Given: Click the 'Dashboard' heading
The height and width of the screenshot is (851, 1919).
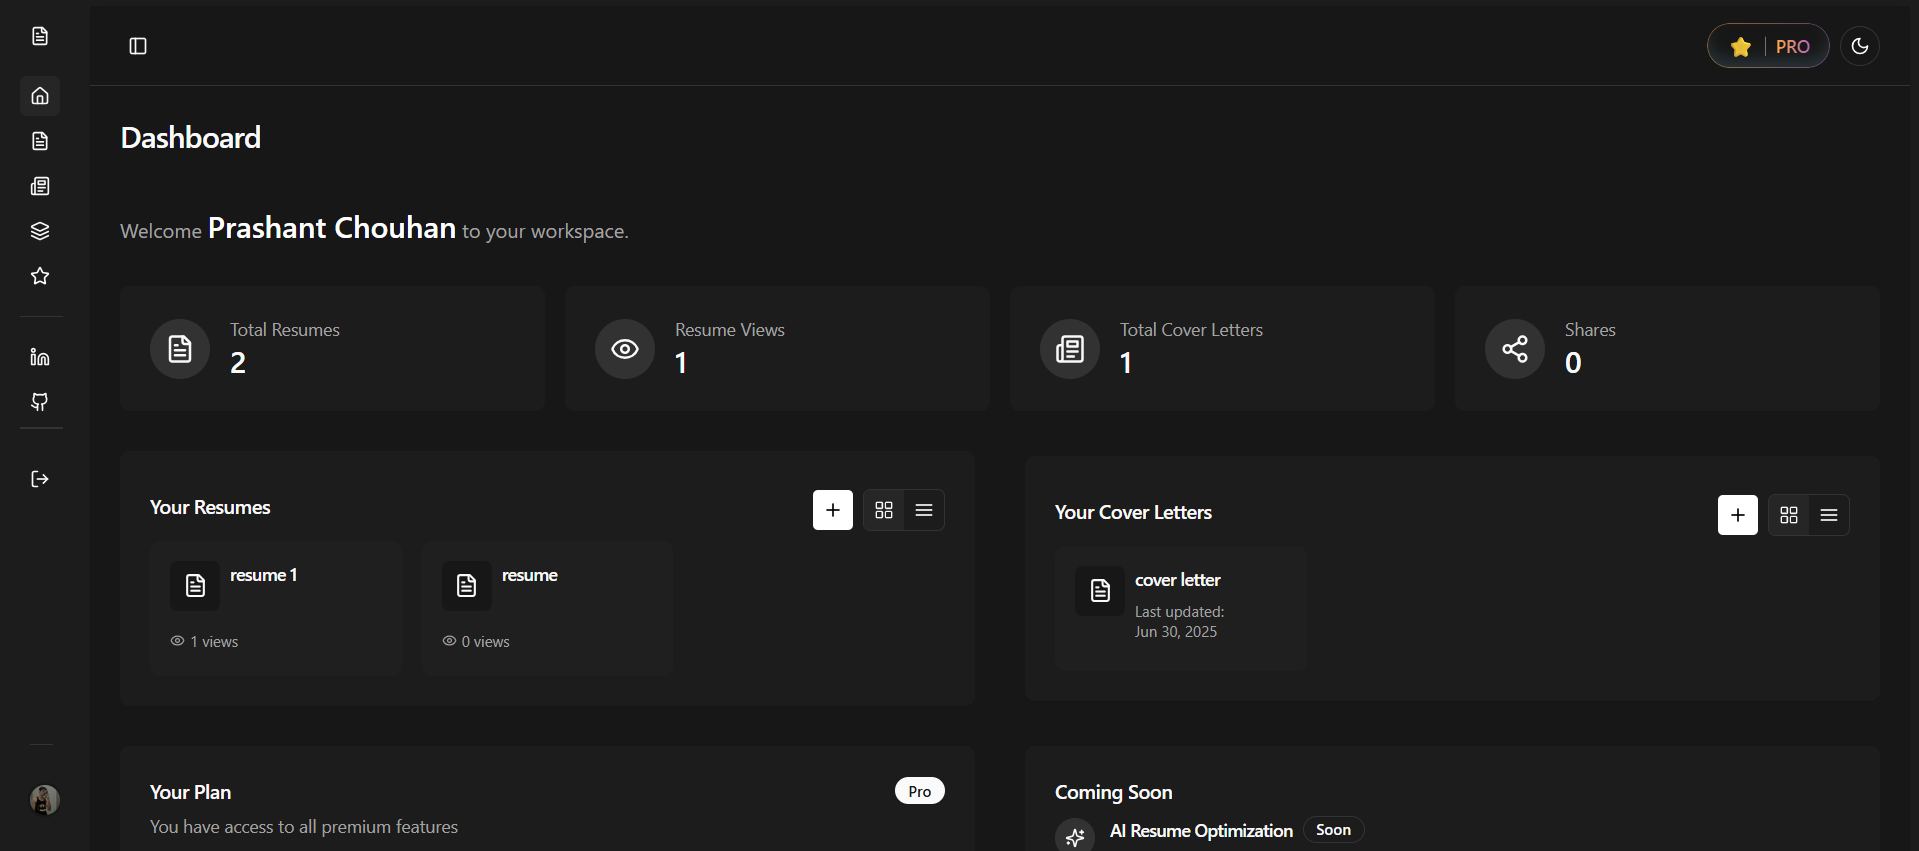Looking at the screenshot, I should point(191,138).
